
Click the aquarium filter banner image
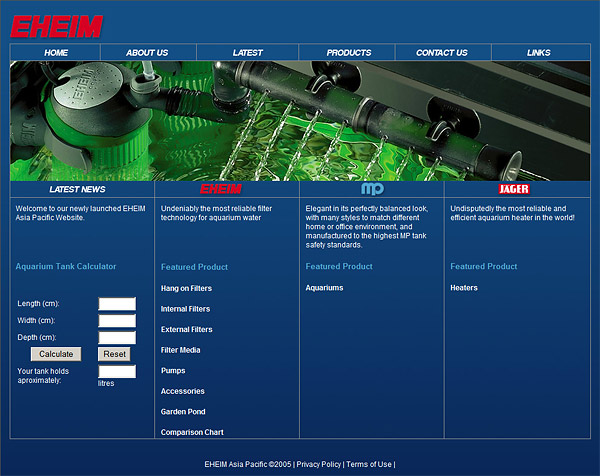click(x=300, y=121)
